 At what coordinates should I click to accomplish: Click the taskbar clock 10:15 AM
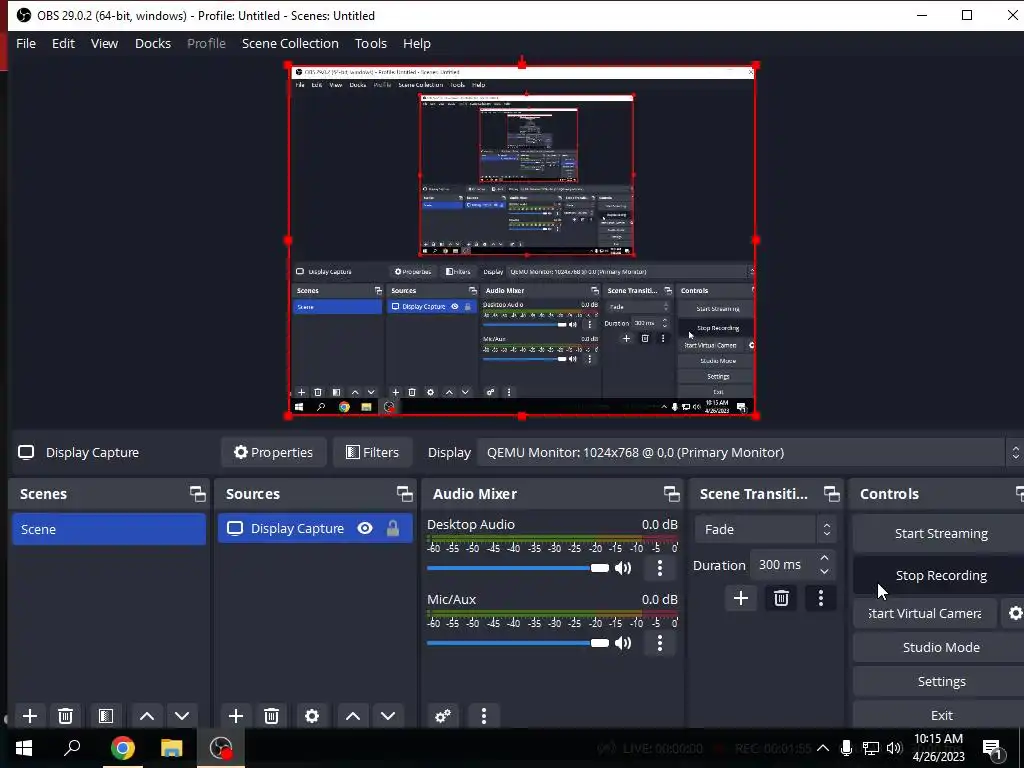point(938,739)
